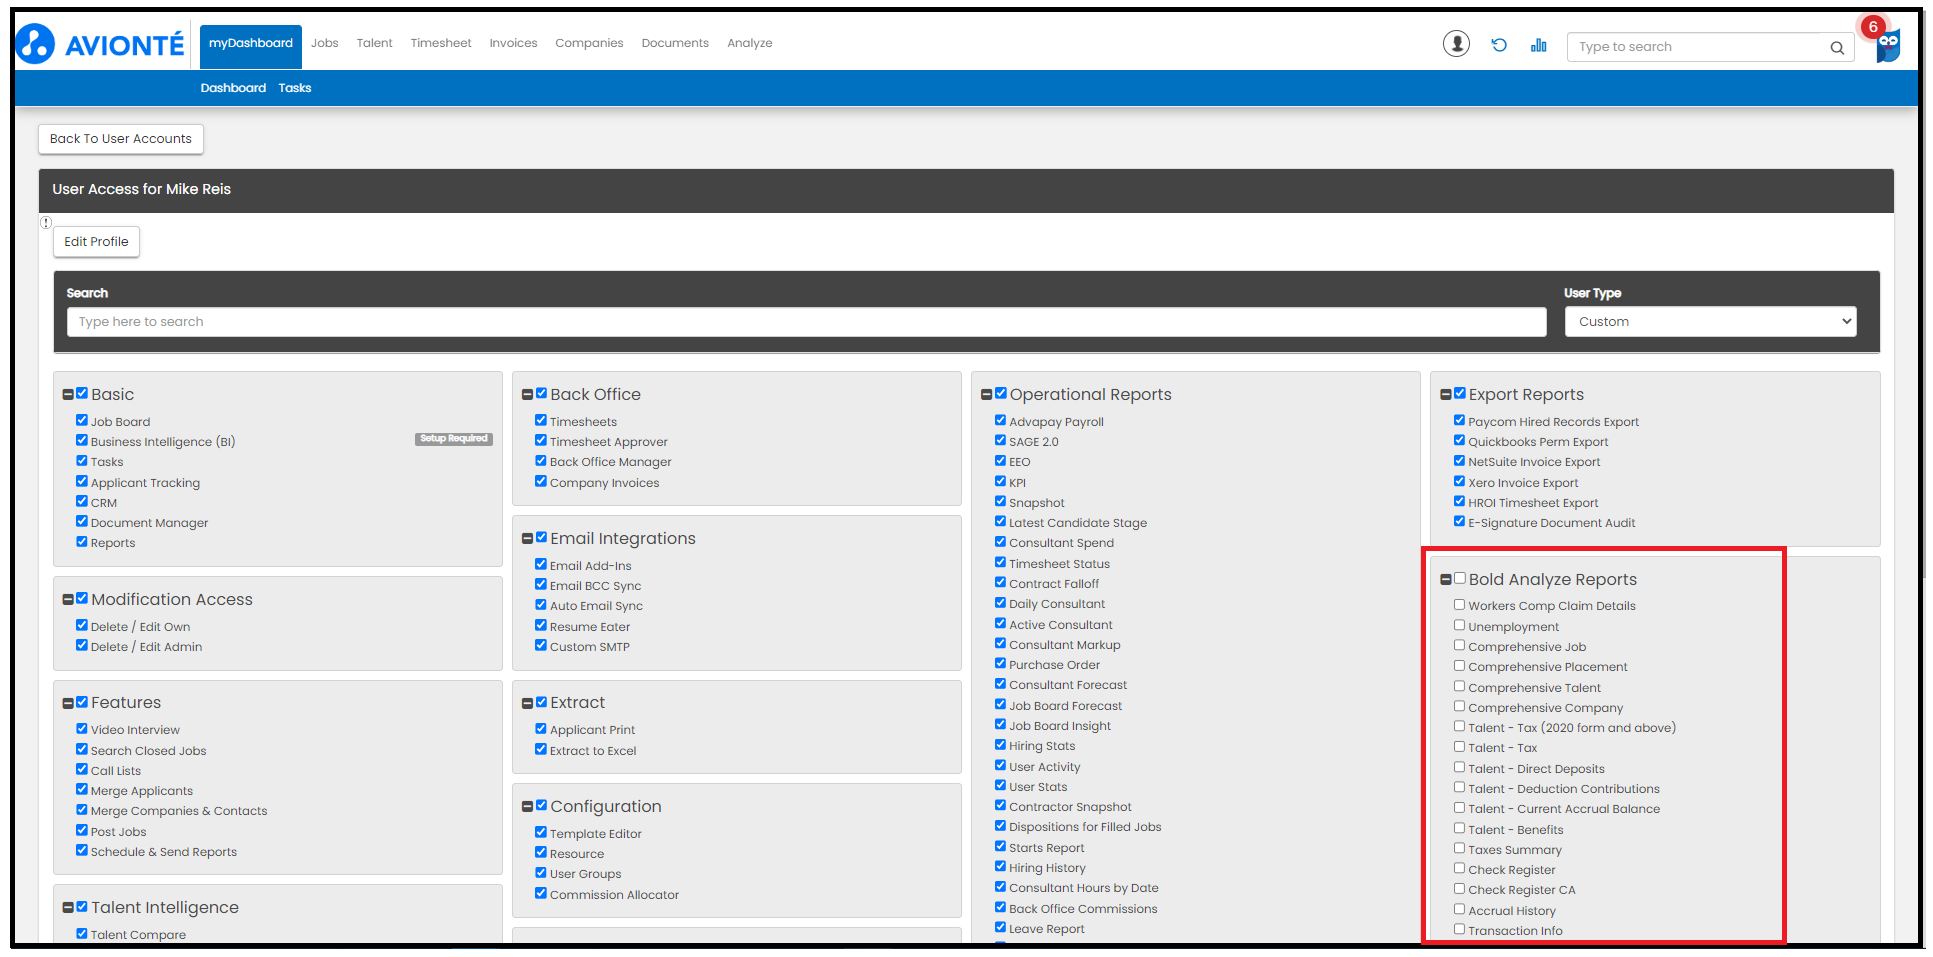Screen dimensions: 1933x957
Task: Toggle the Timesheet Approver checkbox
Action: (x=541, y=440)
